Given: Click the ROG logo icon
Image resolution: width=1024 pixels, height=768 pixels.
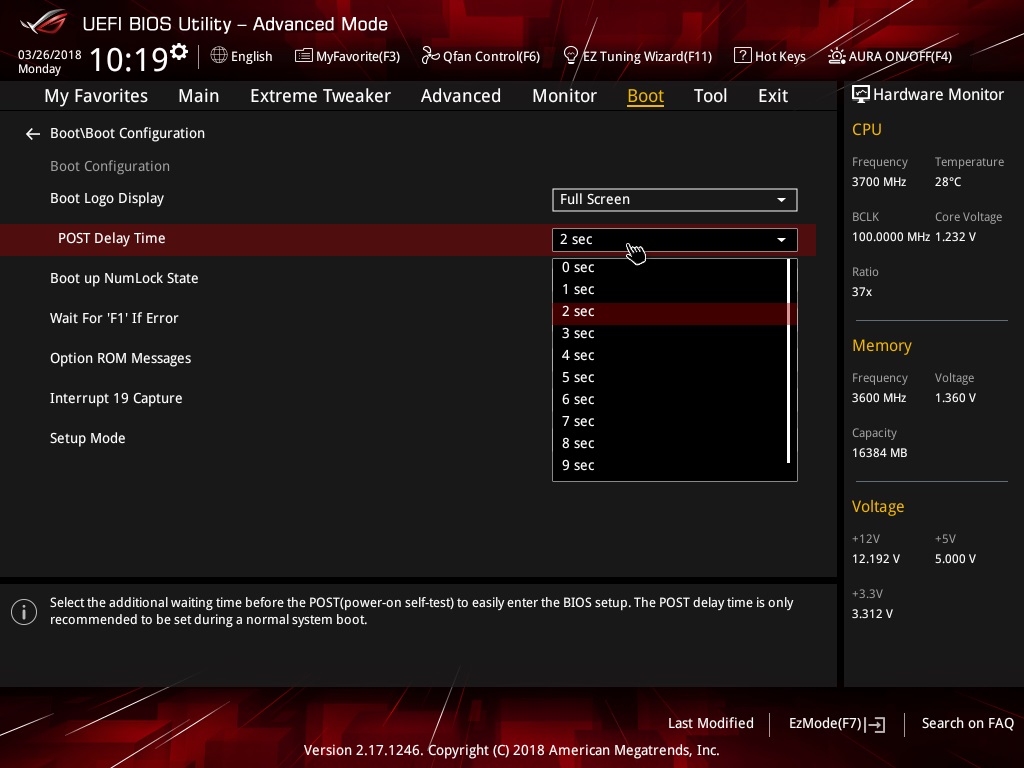Looking at the screenshot, I should [44, 22].
